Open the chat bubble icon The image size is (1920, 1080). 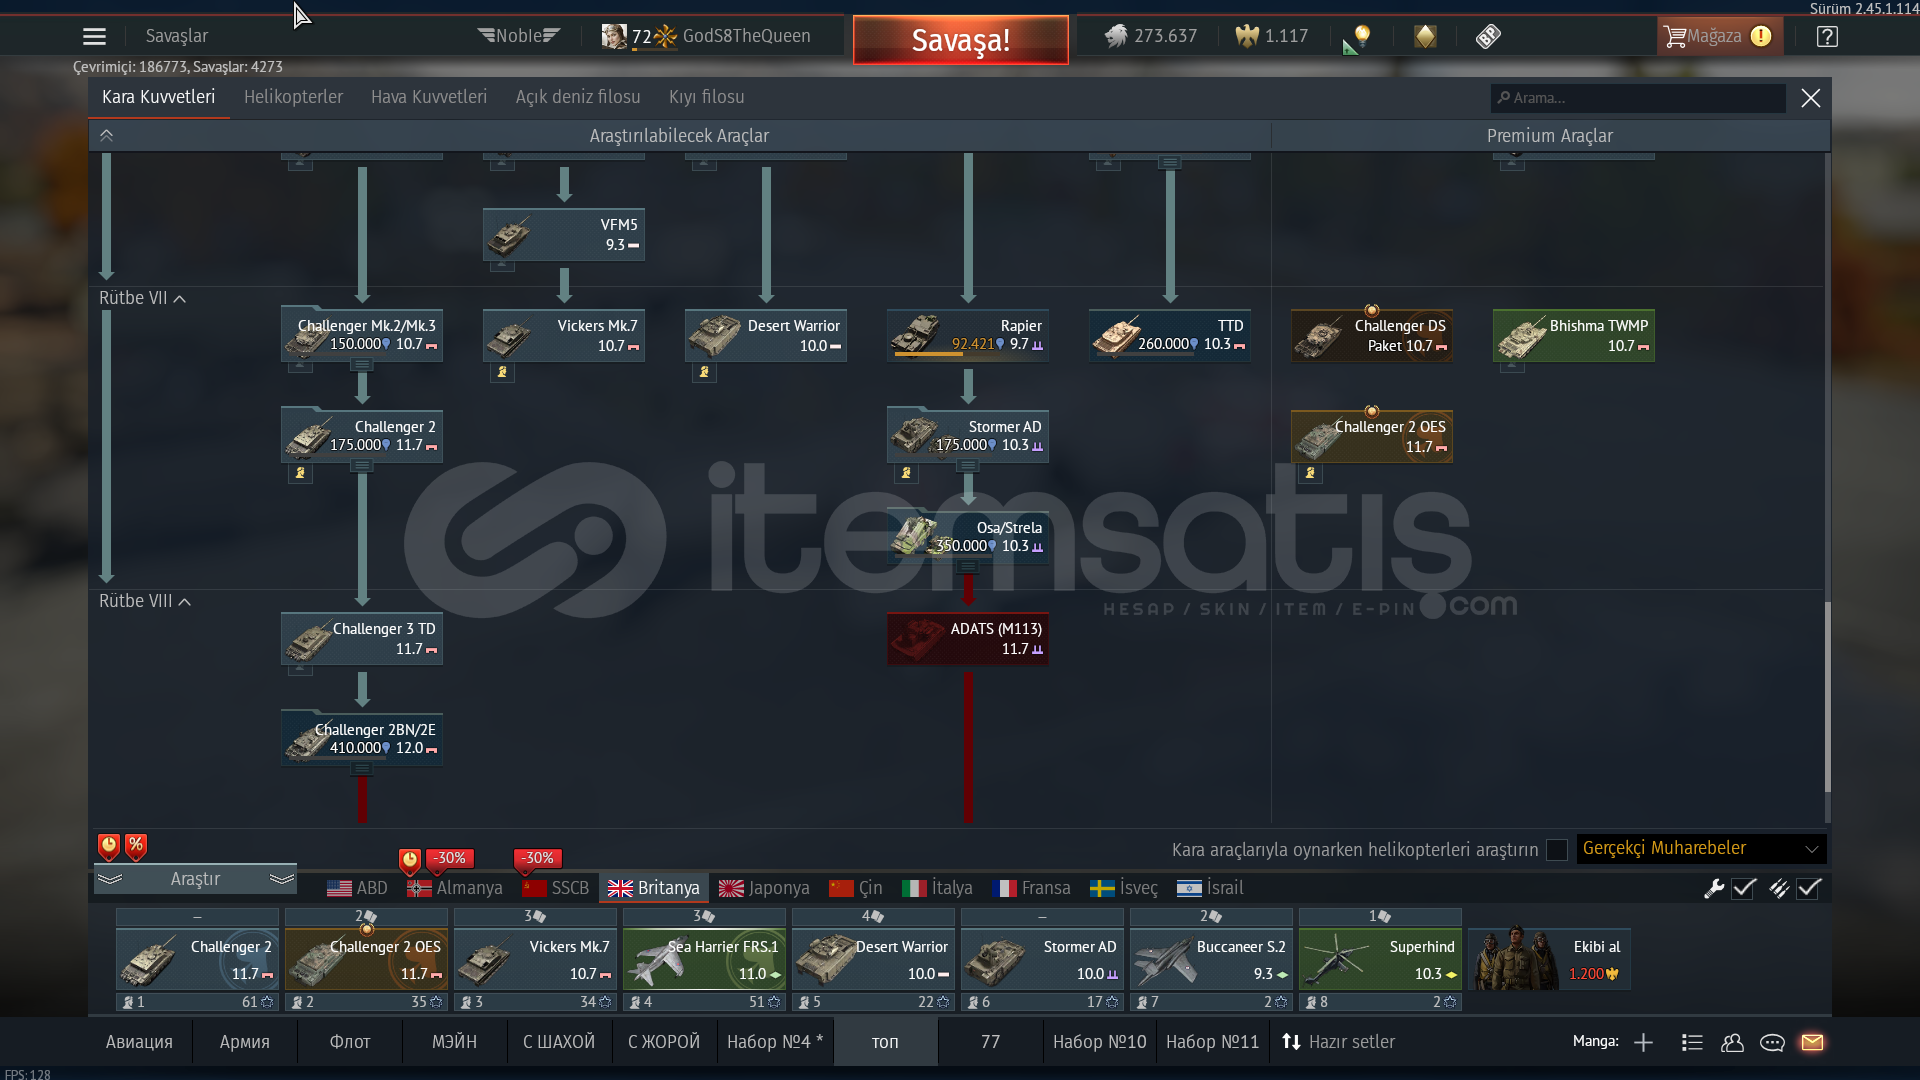[1772, 1043]
